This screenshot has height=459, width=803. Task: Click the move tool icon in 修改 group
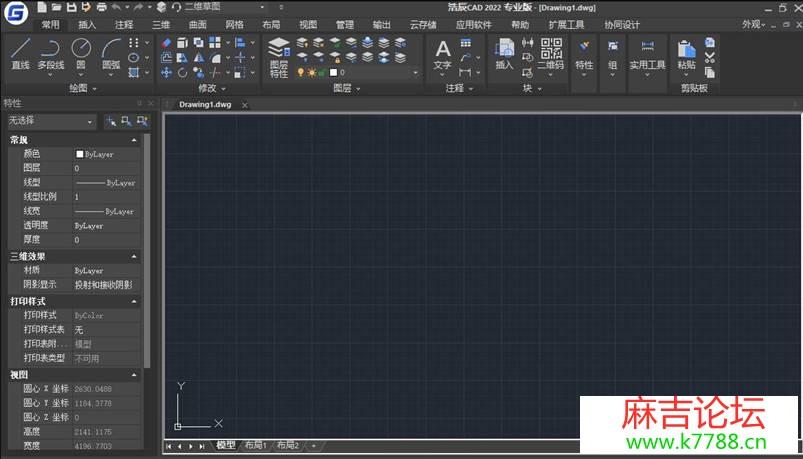pyautogui.click(x=166, y=73)
